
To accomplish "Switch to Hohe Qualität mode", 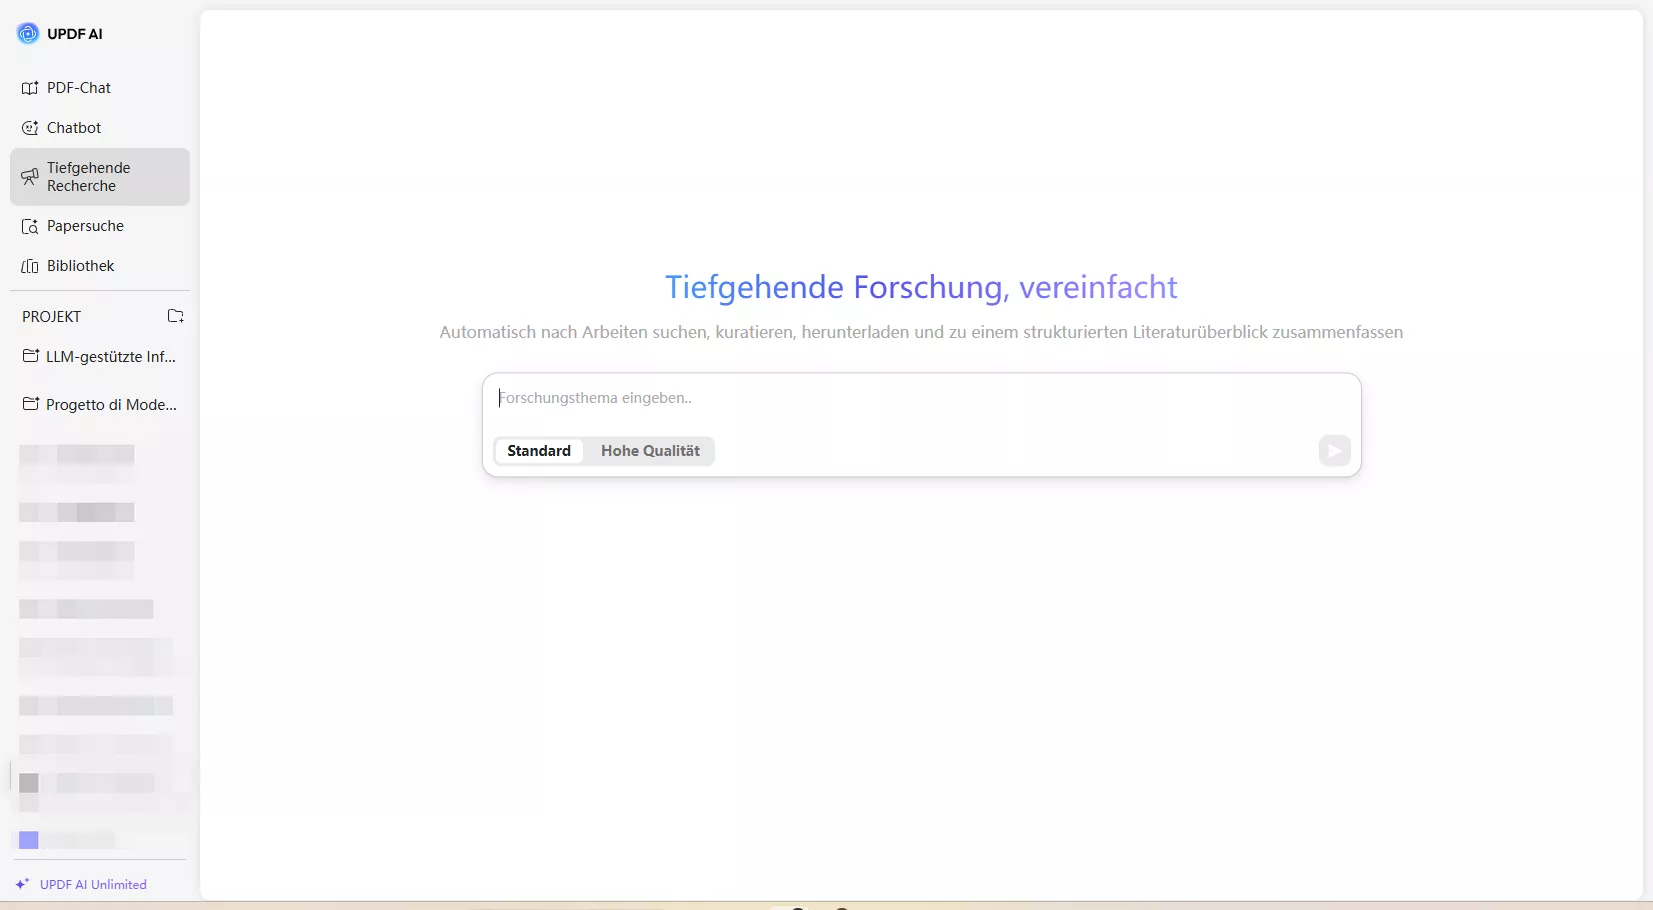I will [x=650, y=451].
